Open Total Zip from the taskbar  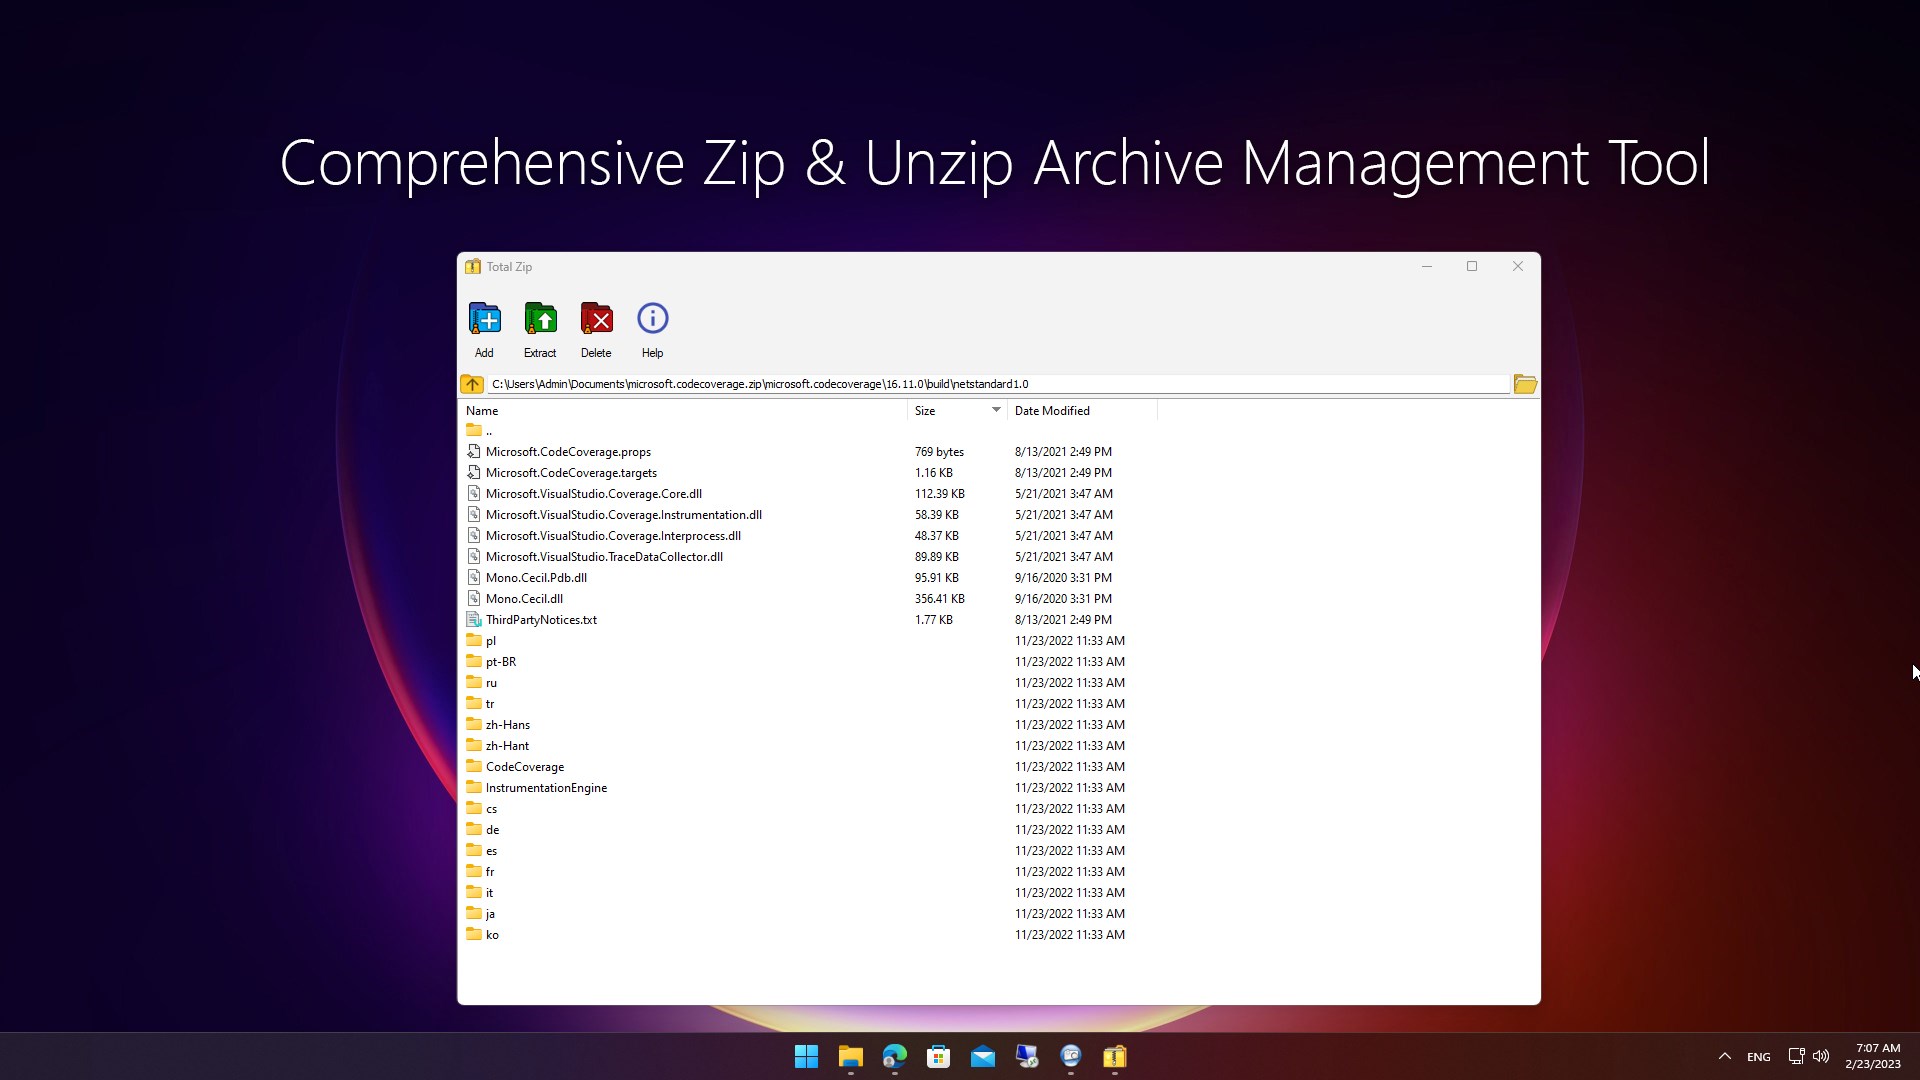point(1113,1057)
